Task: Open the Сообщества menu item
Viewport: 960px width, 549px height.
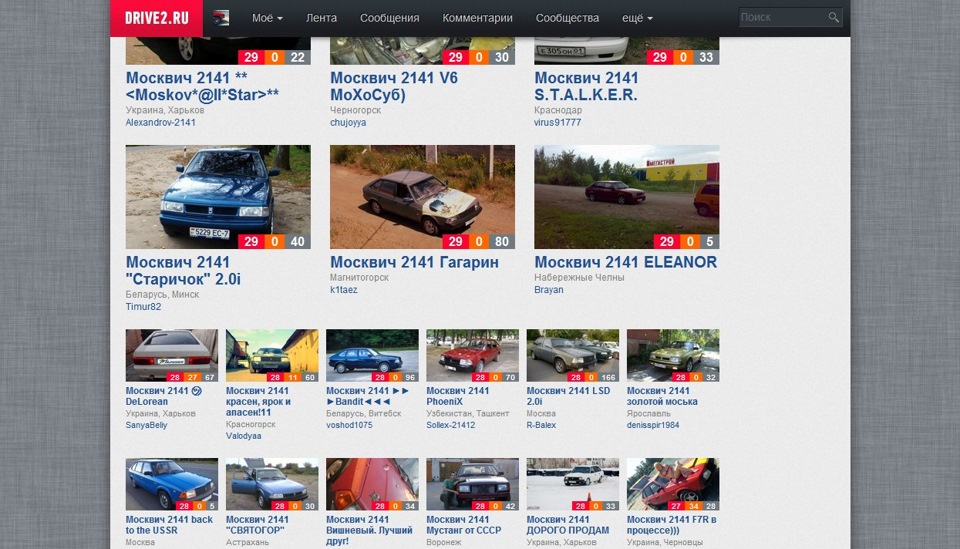Action: pyautogui.click(x=568, y=18)
